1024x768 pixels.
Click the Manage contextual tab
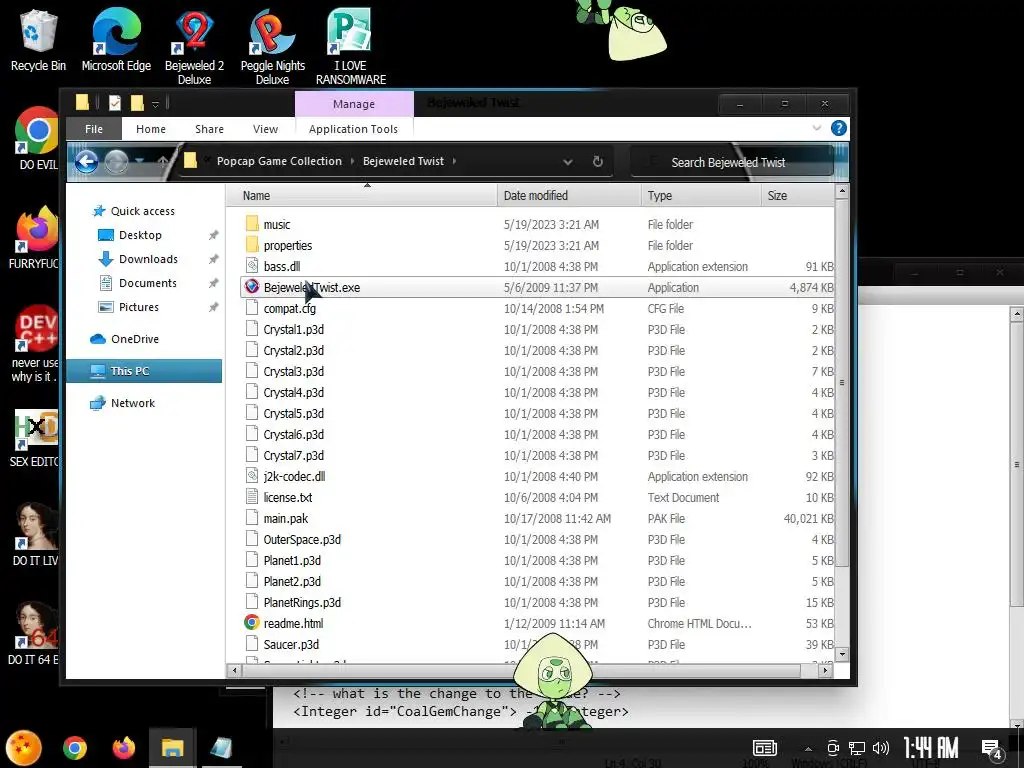coord(354,104)
